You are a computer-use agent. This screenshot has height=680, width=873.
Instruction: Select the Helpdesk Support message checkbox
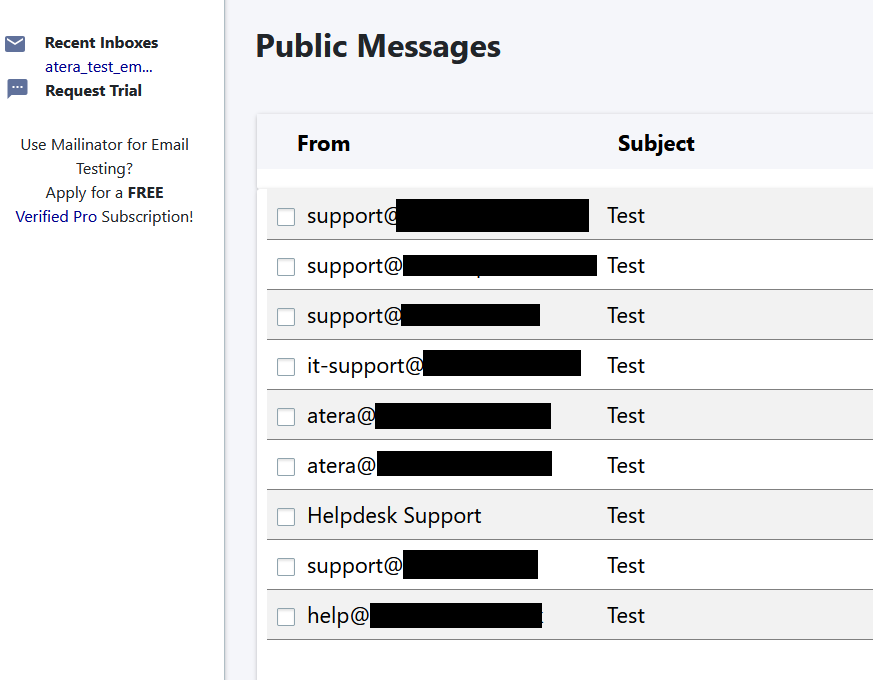[286, 517]
